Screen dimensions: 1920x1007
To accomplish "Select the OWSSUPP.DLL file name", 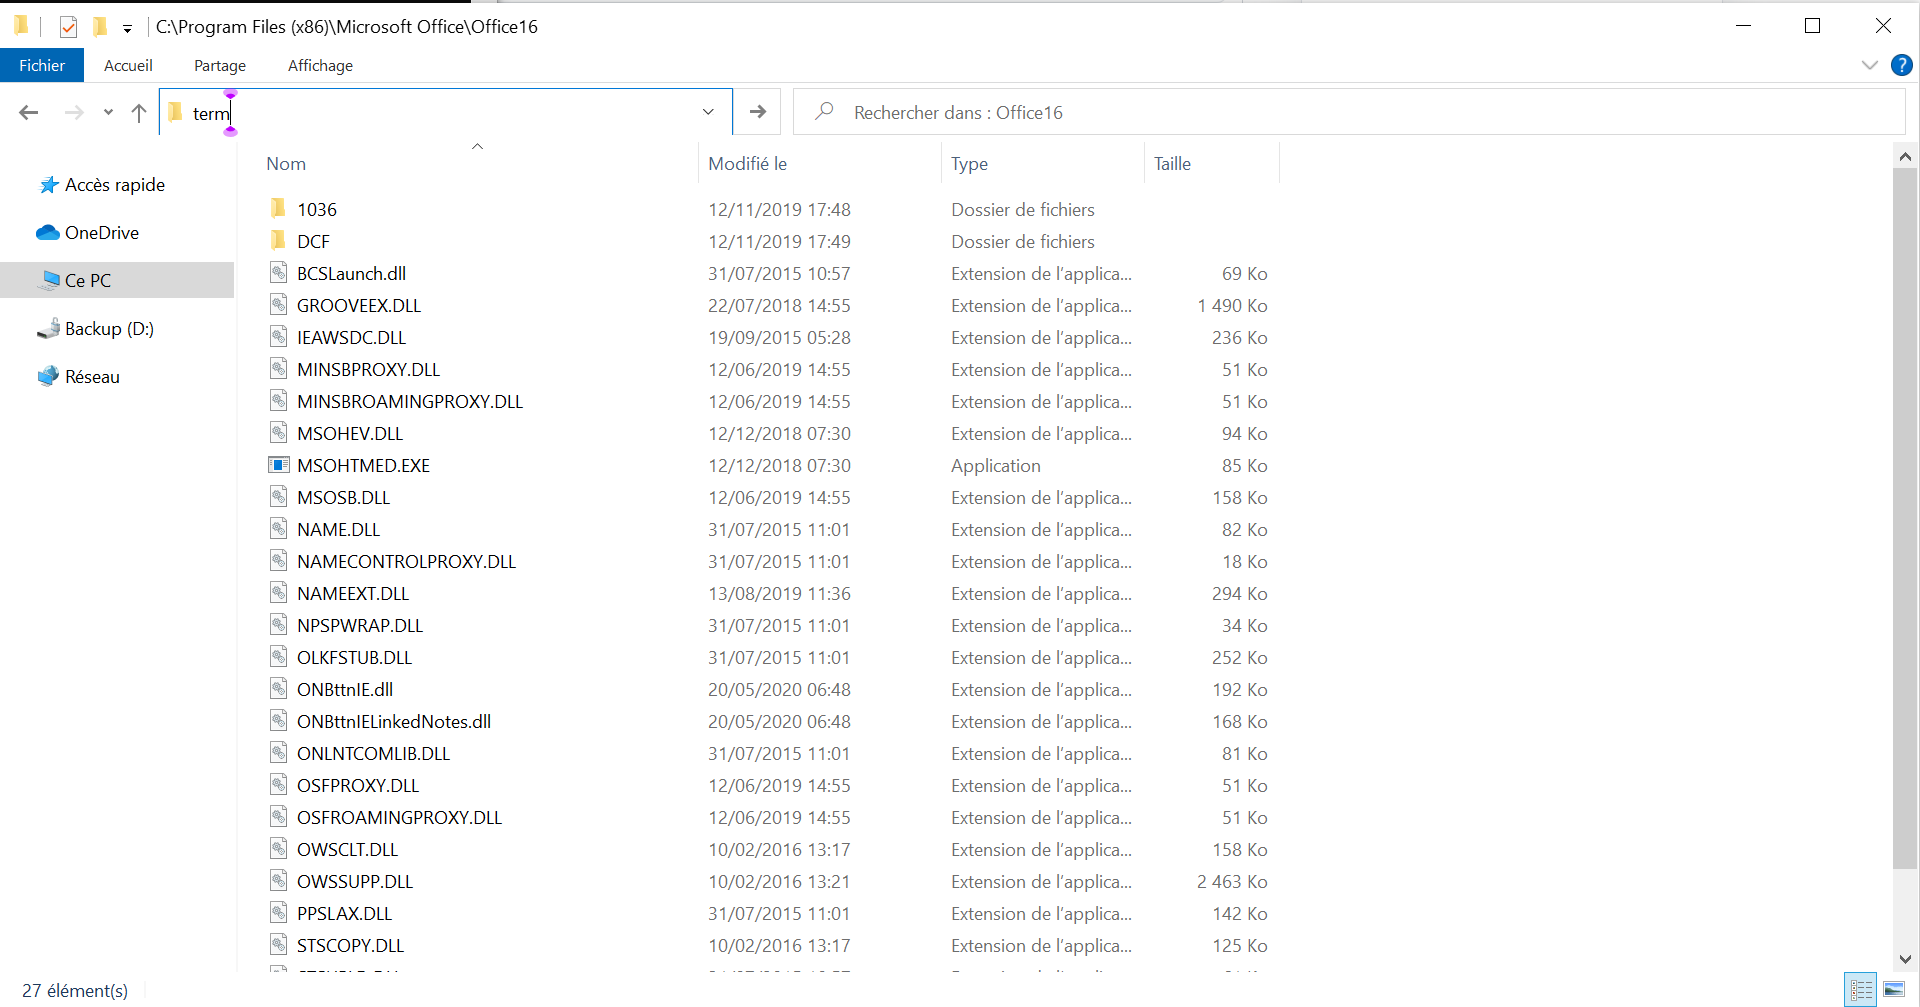I will point(355,882).
